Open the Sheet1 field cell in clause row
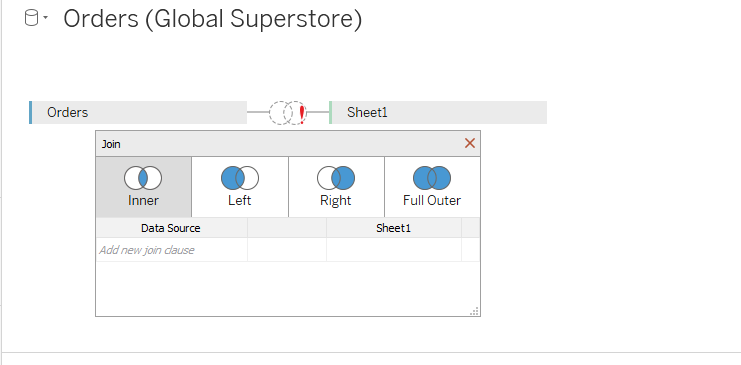The height and width of the screenshot is (365, 741). [394, 250]
